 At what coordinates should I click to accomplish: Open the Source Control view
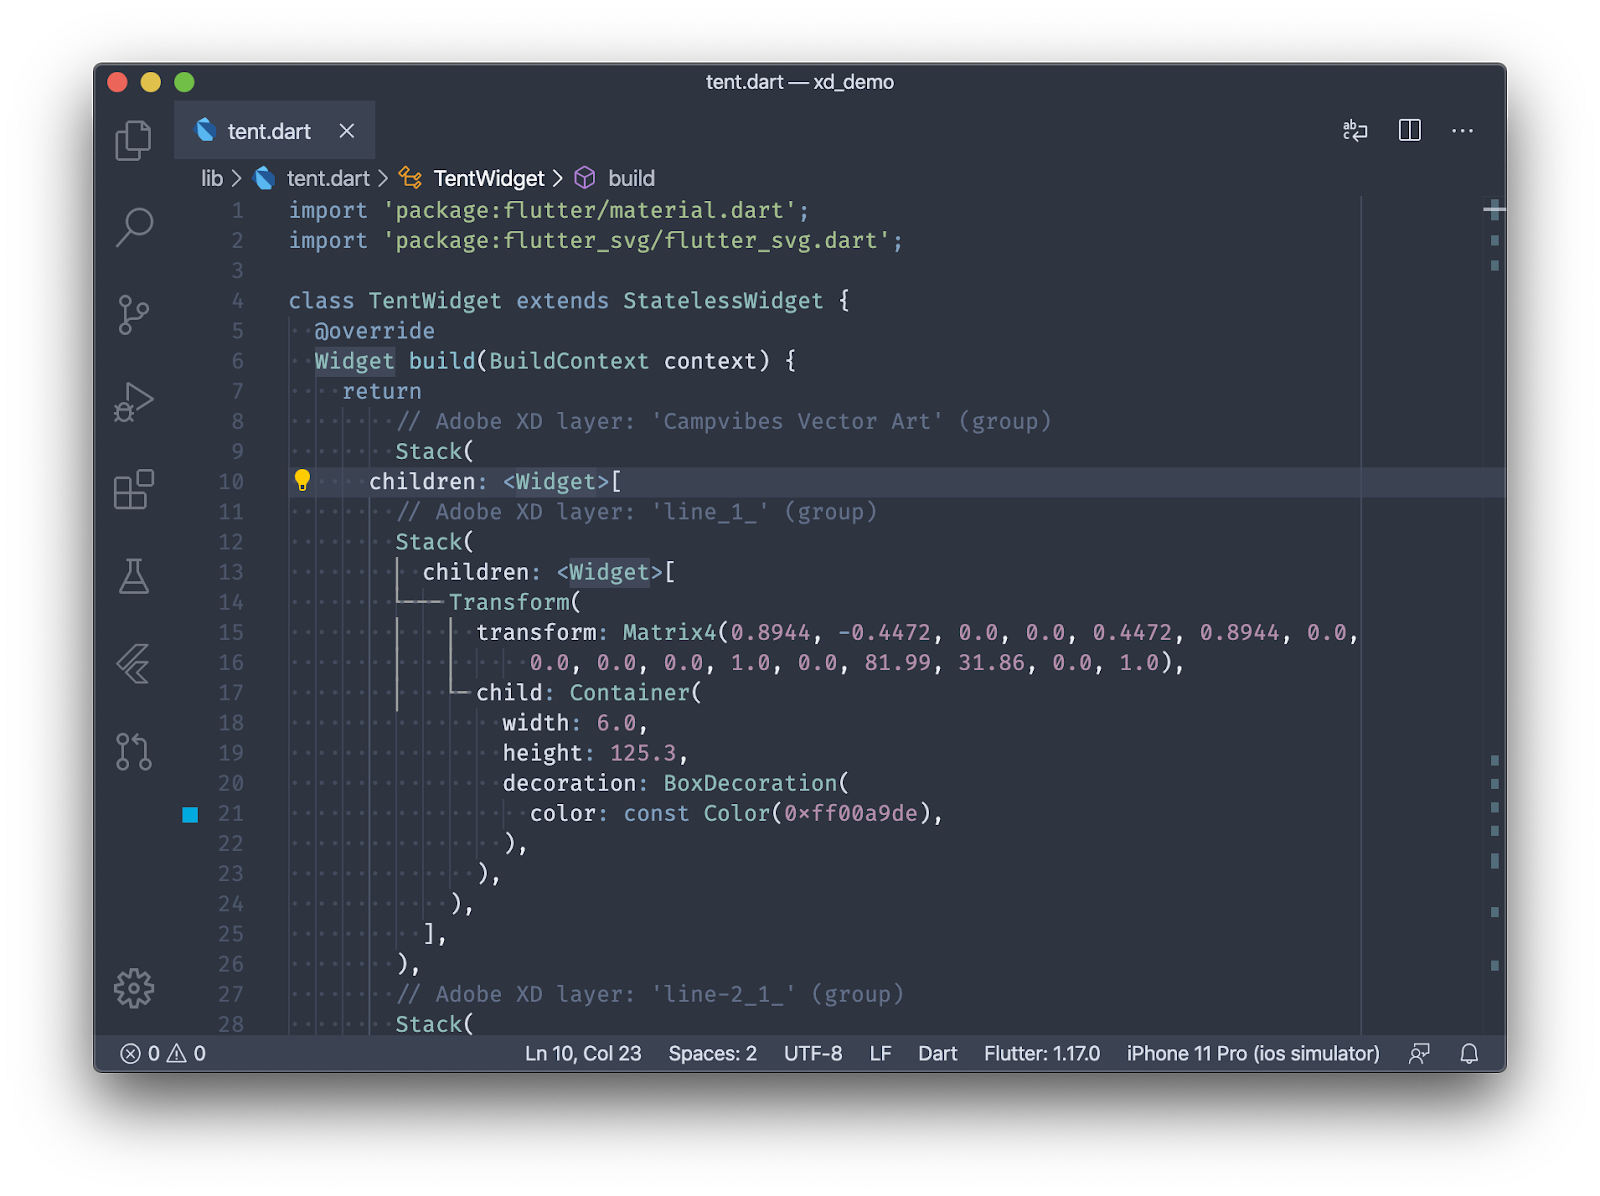click(x=133, y=314)
